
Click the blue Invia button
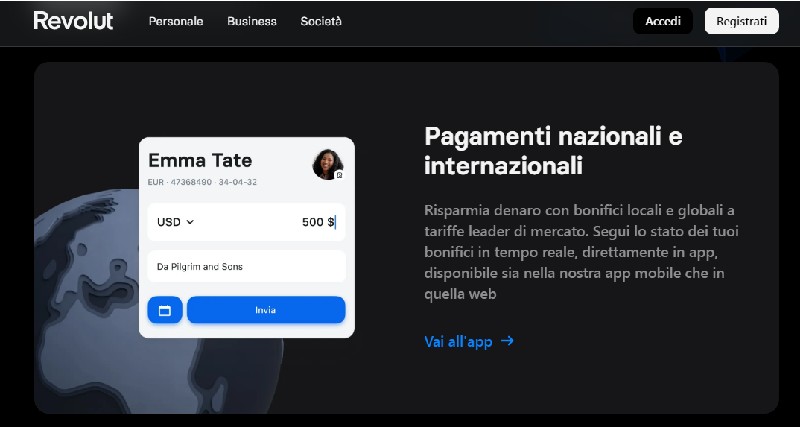point(266,310)
